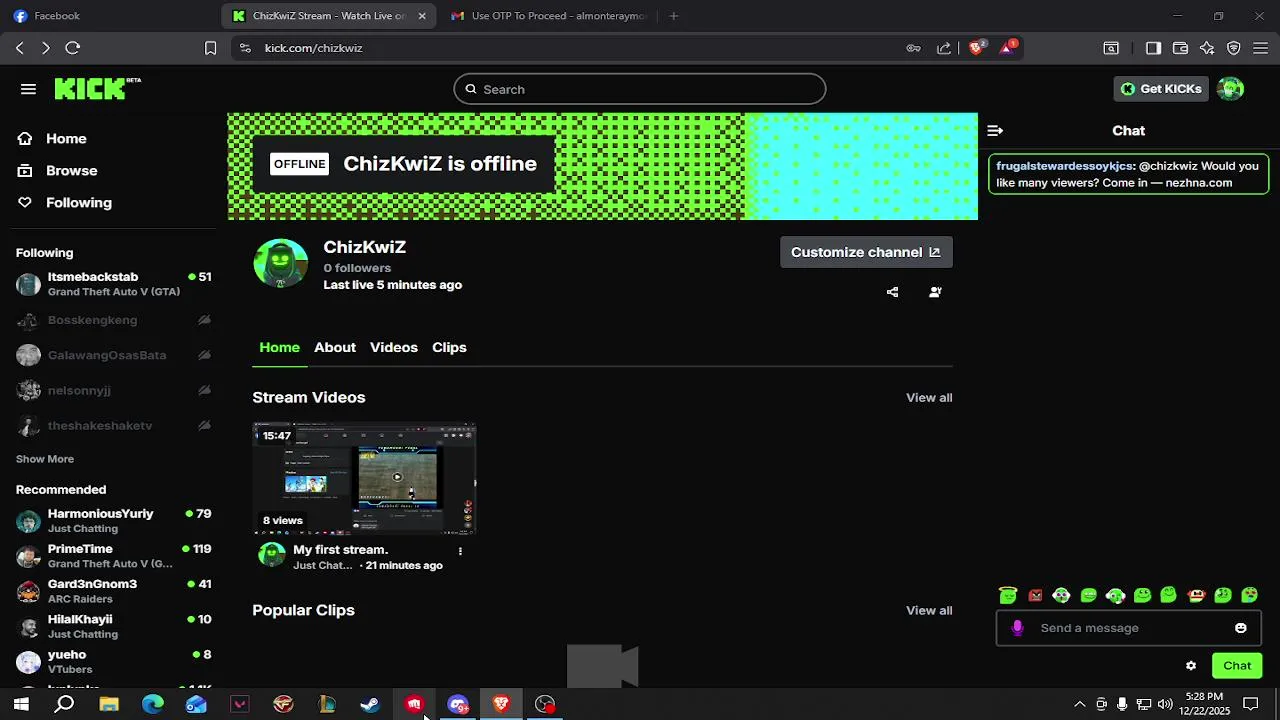Open options menu for My first stream
Viewport: 1280px width, 720px height.
[x=460, y=551]
